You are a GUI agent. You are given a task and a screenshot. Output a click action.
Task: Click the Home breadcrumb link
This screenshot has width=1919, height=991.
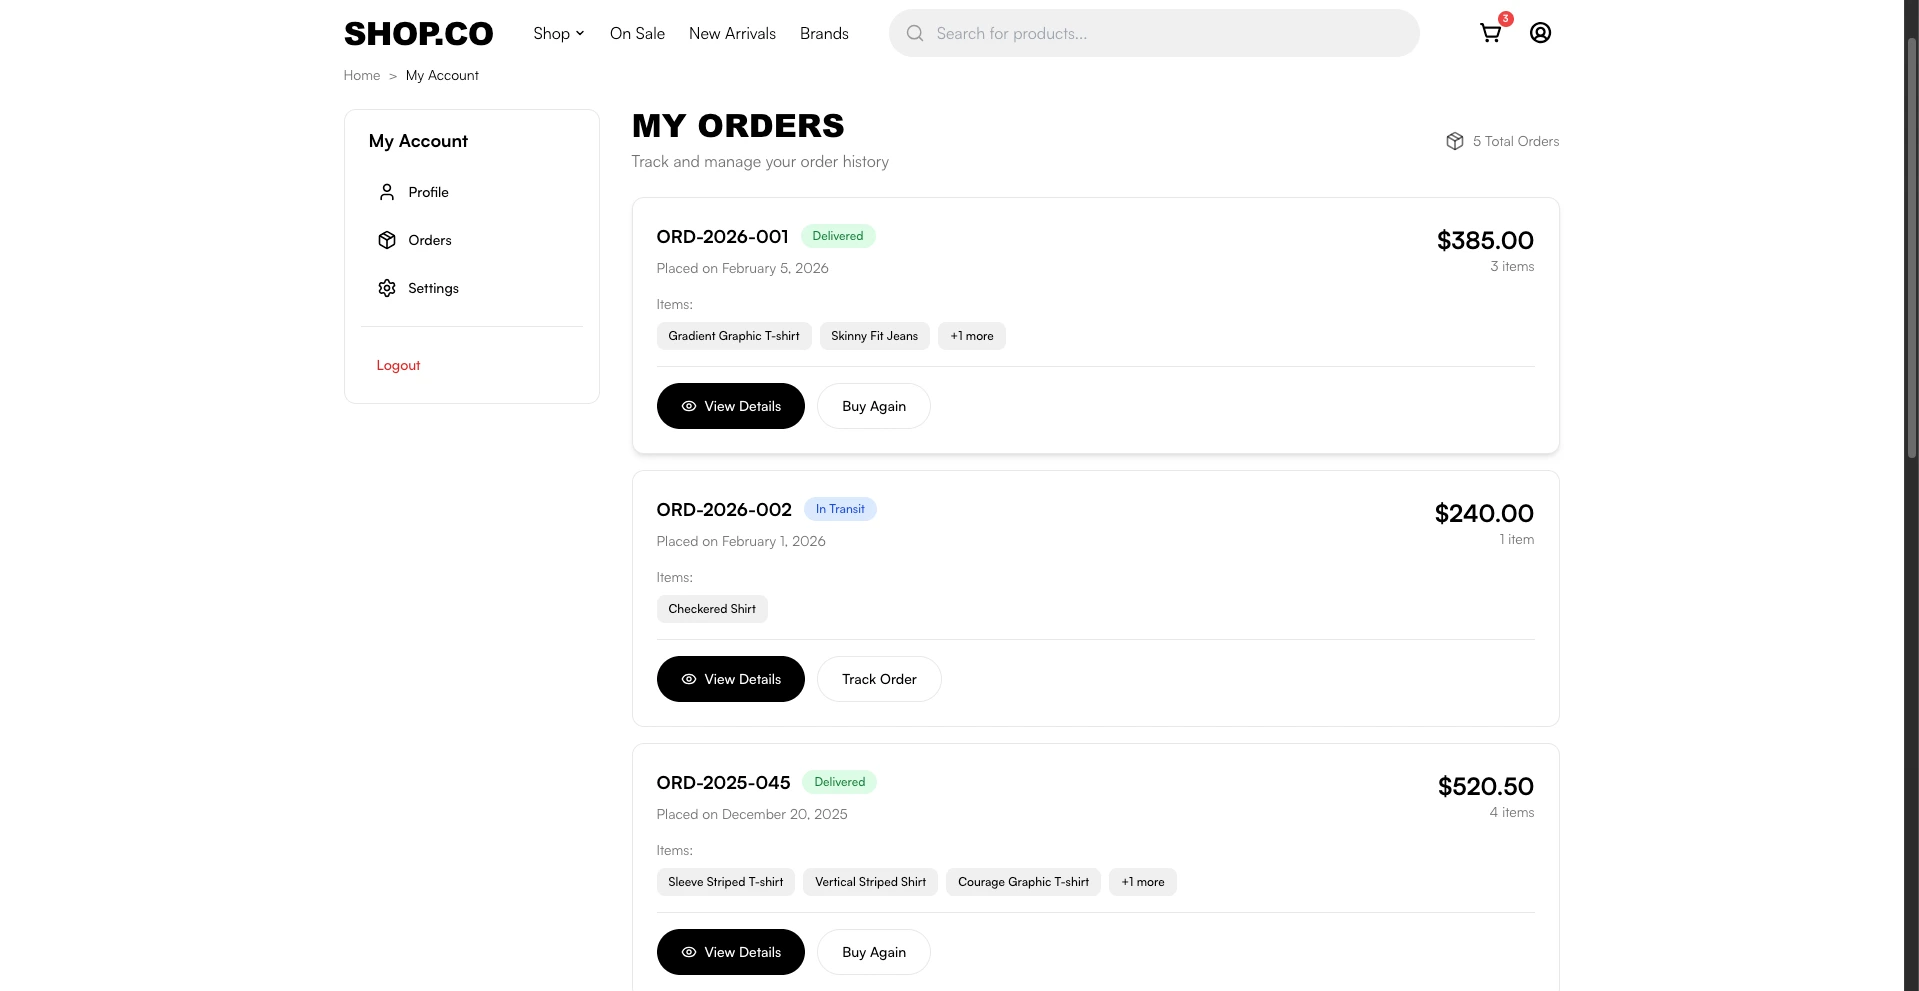point(361,75)
